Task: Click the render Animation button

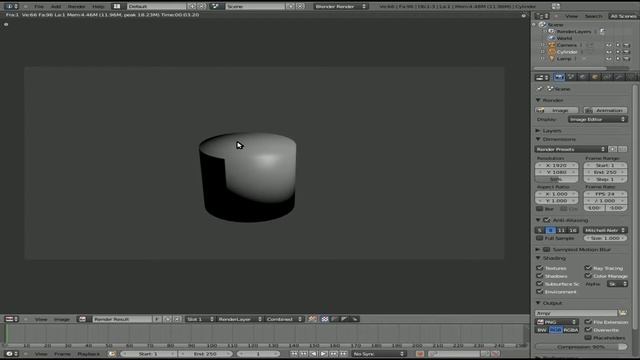Action: (x=605, y=110)
